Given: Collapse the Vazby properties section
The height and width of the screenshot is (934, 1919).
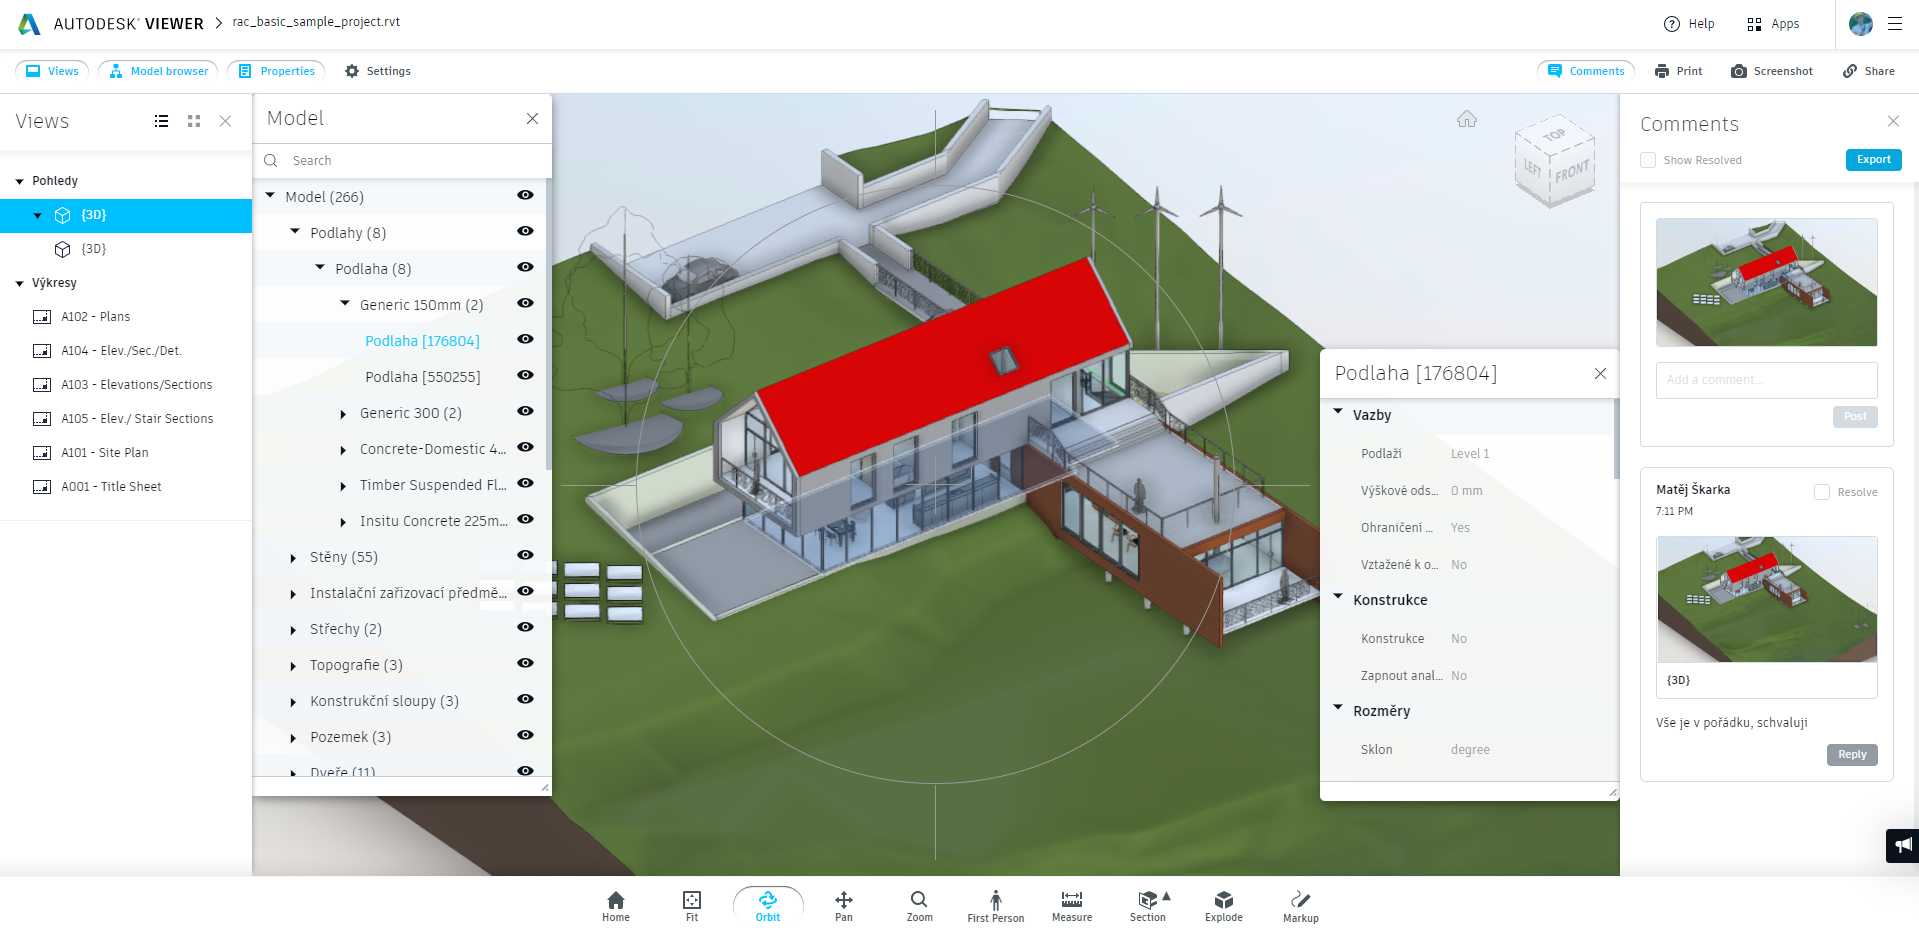Looking at the screenshot, I should click(1338, 412).
